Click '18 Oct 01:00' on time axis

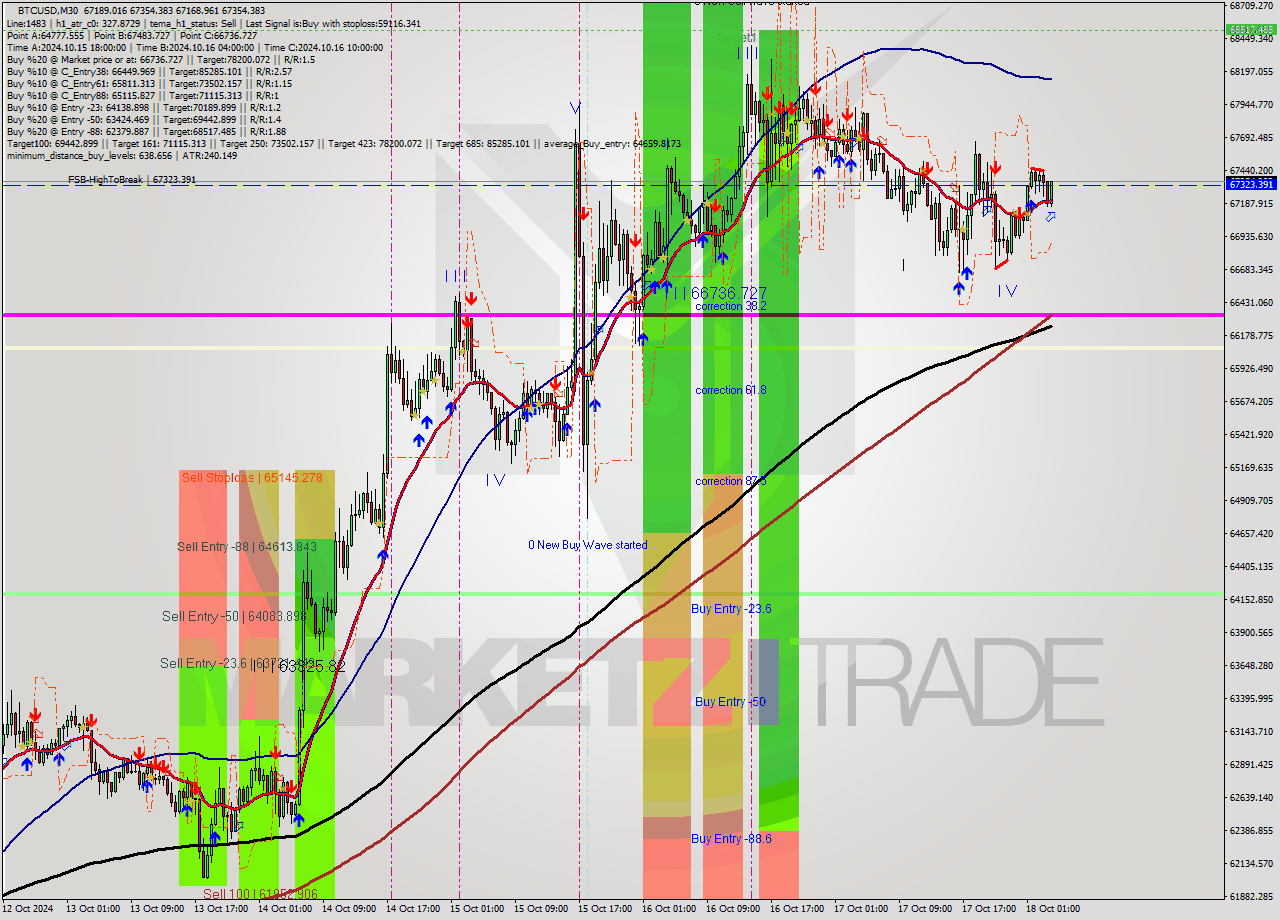(1053, 909)
